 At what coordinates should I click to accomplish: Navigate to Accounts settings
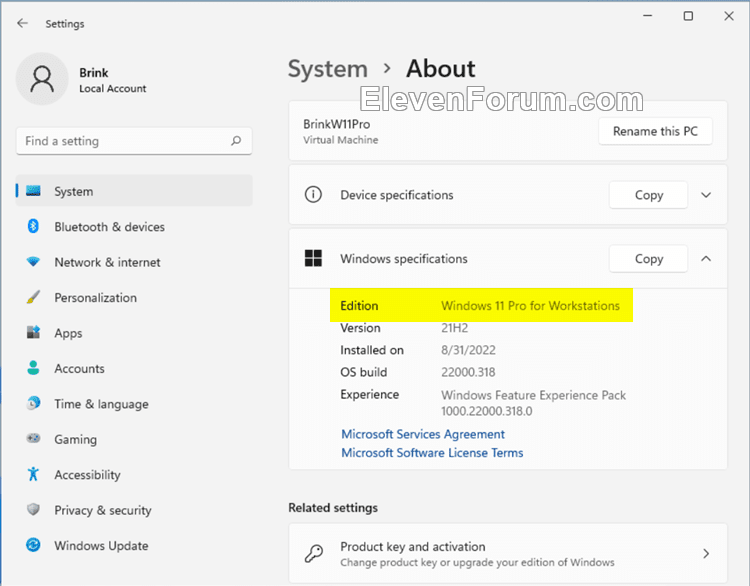pos(134,368)
